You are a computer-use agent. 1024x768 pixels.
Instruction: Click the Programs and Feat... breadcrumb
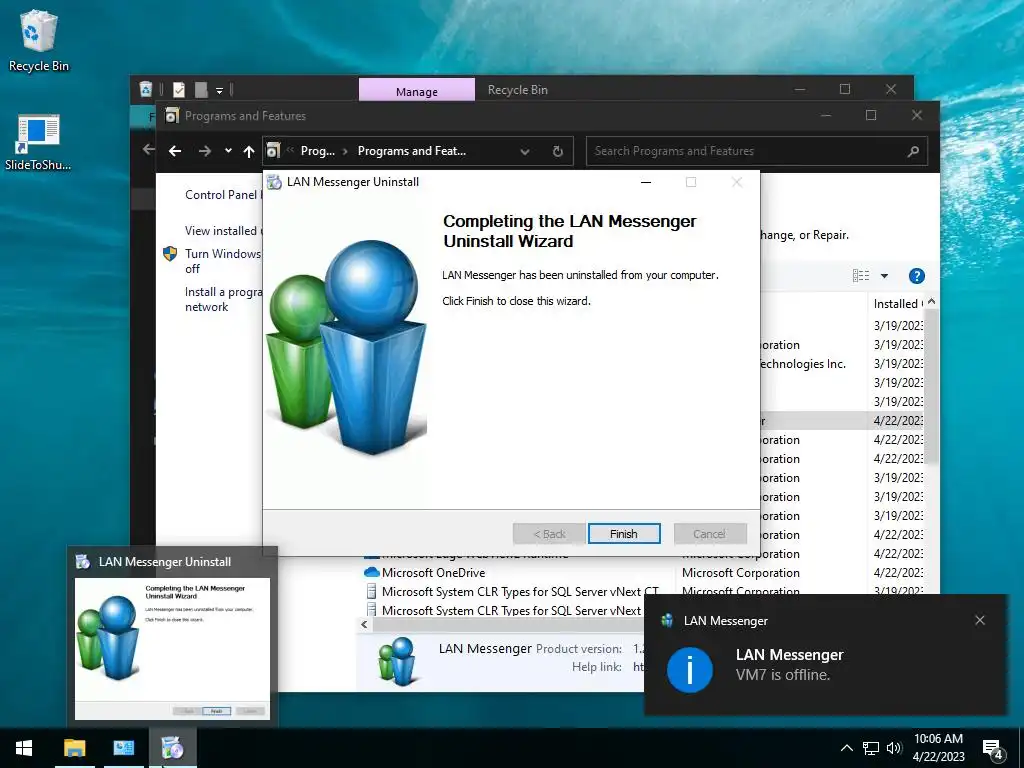[x=411, y=151]
